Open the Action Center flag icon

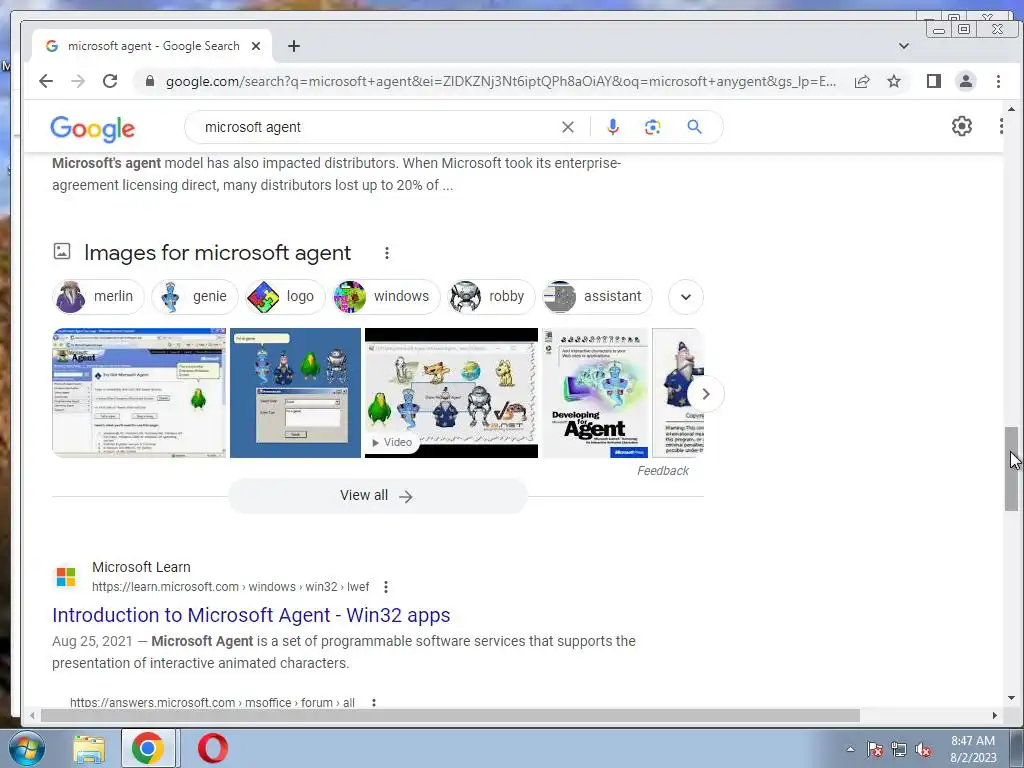(x=875, y=750)
